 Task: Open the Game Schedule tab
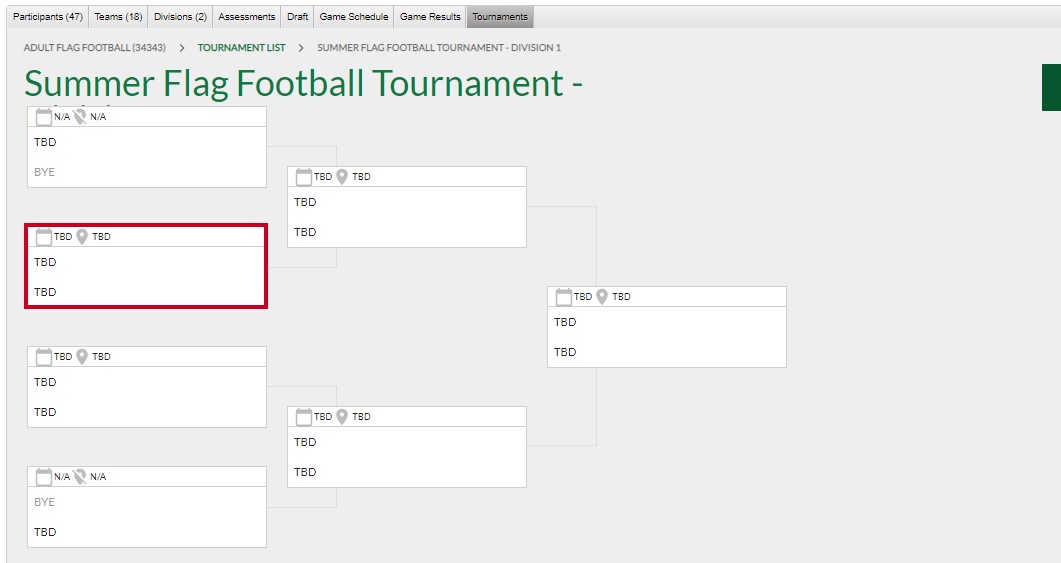tap(354, 17)
